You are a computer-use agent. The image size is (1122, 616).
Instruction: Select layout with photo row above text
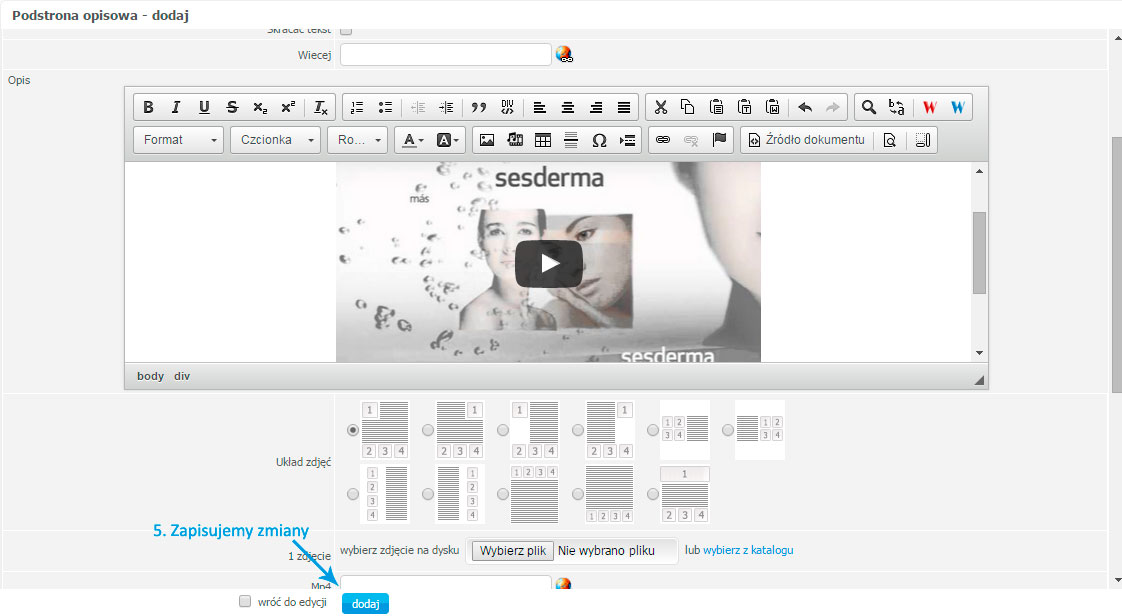(x=503, y=494)
